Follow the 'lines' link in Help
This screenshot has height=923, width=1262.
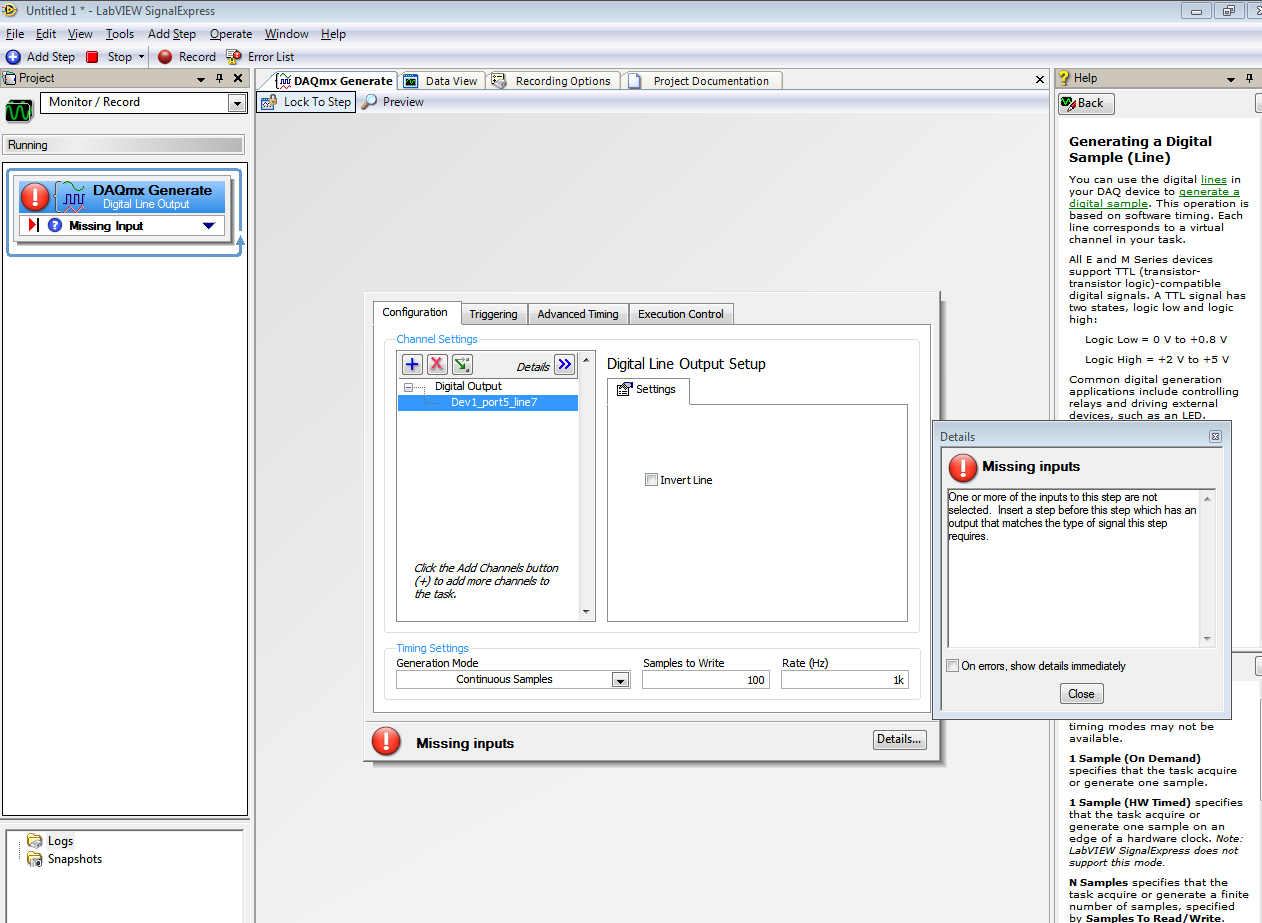click(1213, 180)
